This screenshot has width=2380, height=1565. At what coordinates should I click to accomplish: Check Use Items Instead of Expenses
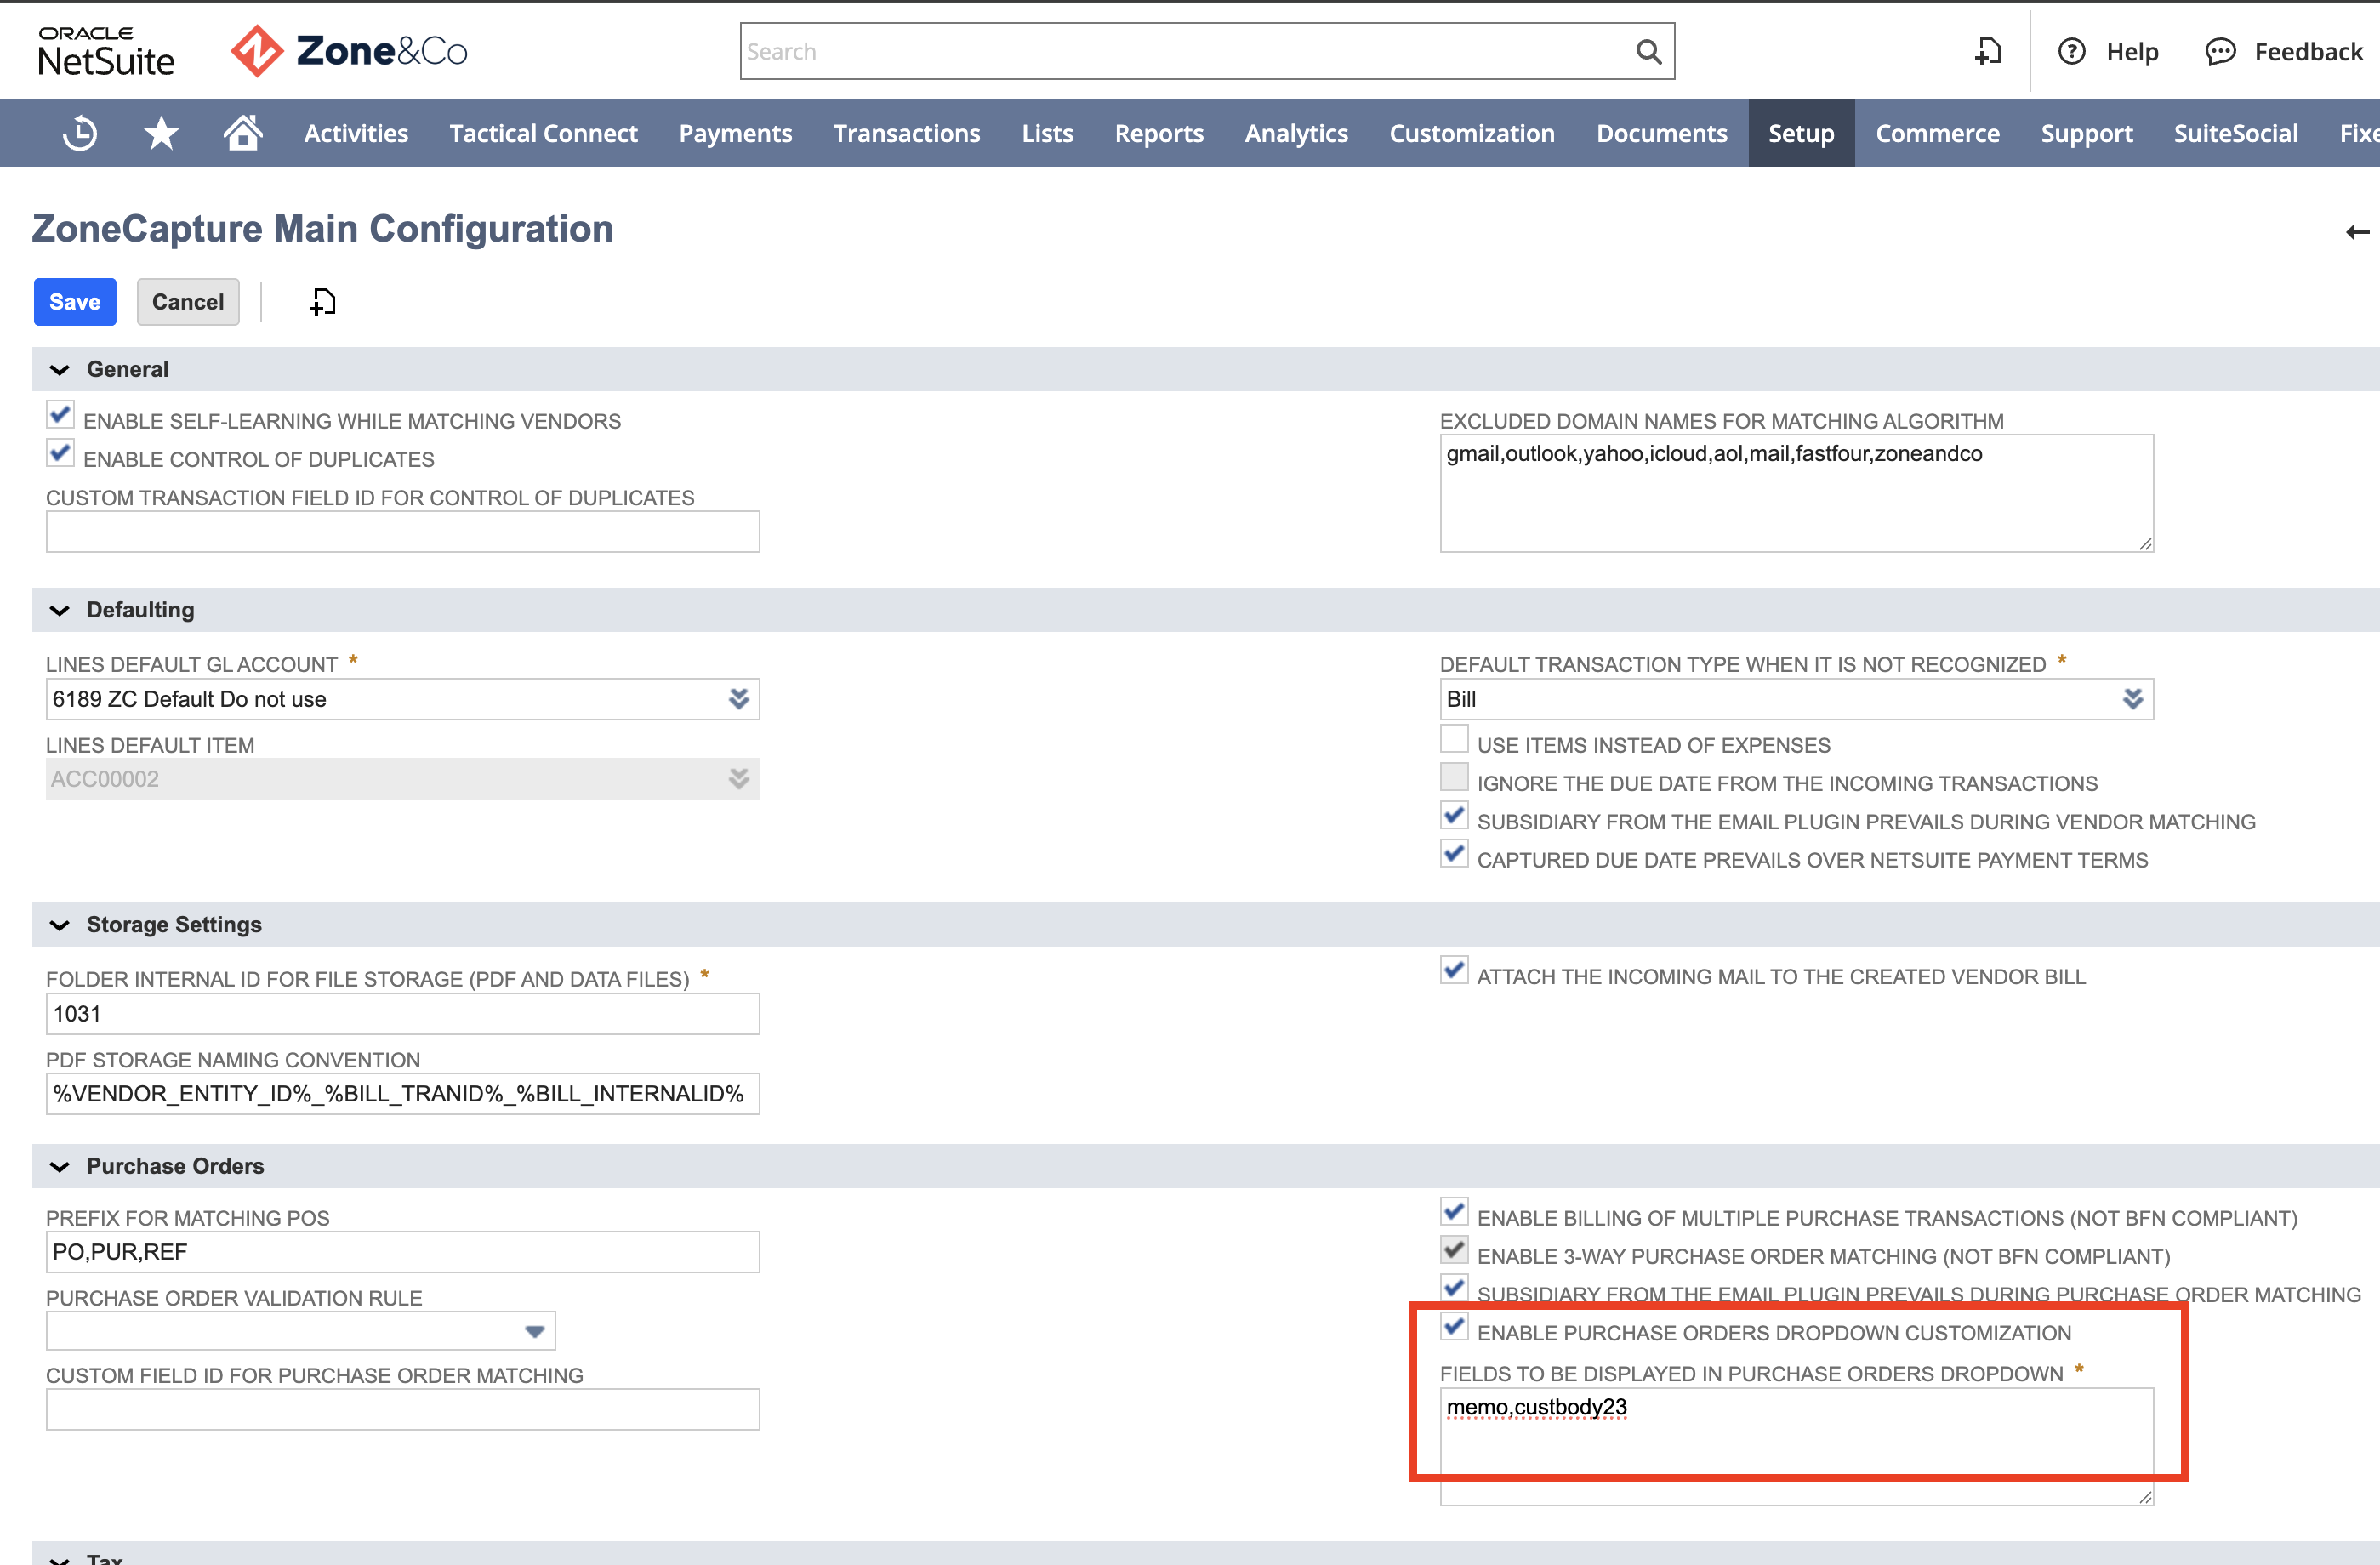point(1454,739)
